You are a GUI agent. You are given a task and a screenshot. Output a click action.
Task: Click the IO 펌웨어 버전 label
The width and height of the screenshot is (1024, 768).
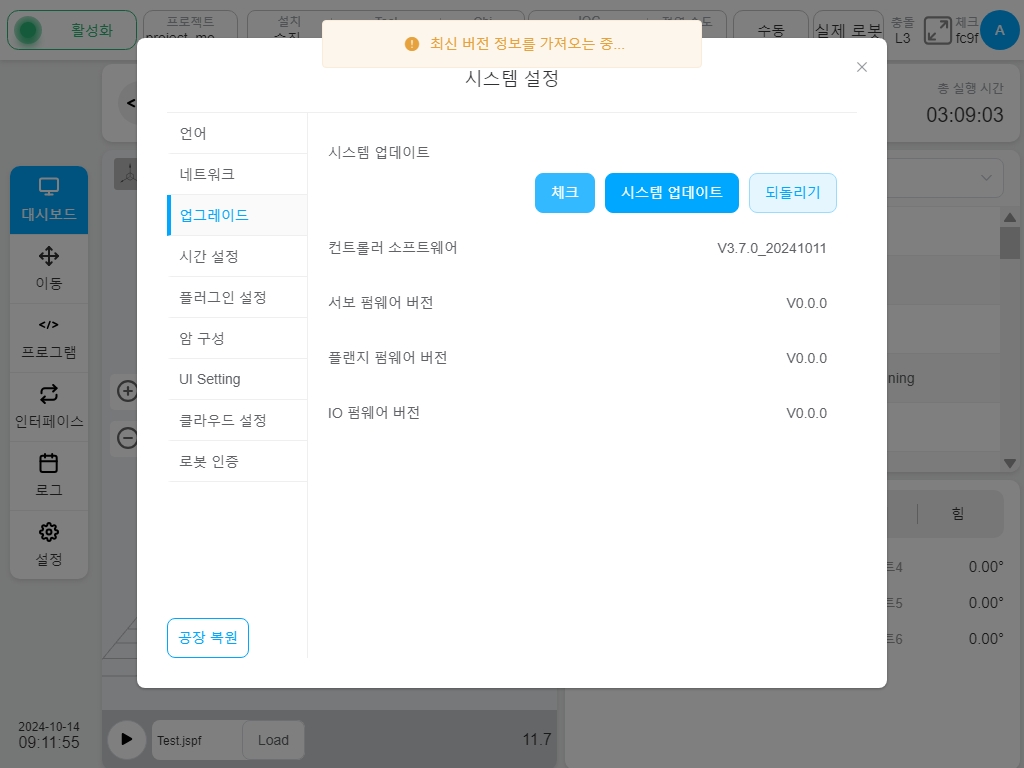point(374,413)
